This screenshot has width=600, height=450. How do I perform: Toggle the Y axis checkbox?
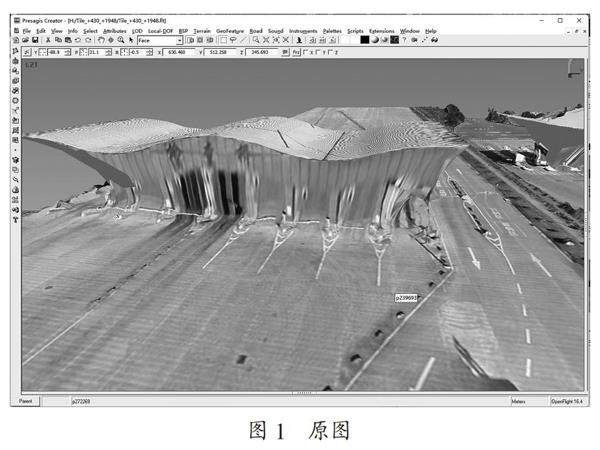(321, 51)
